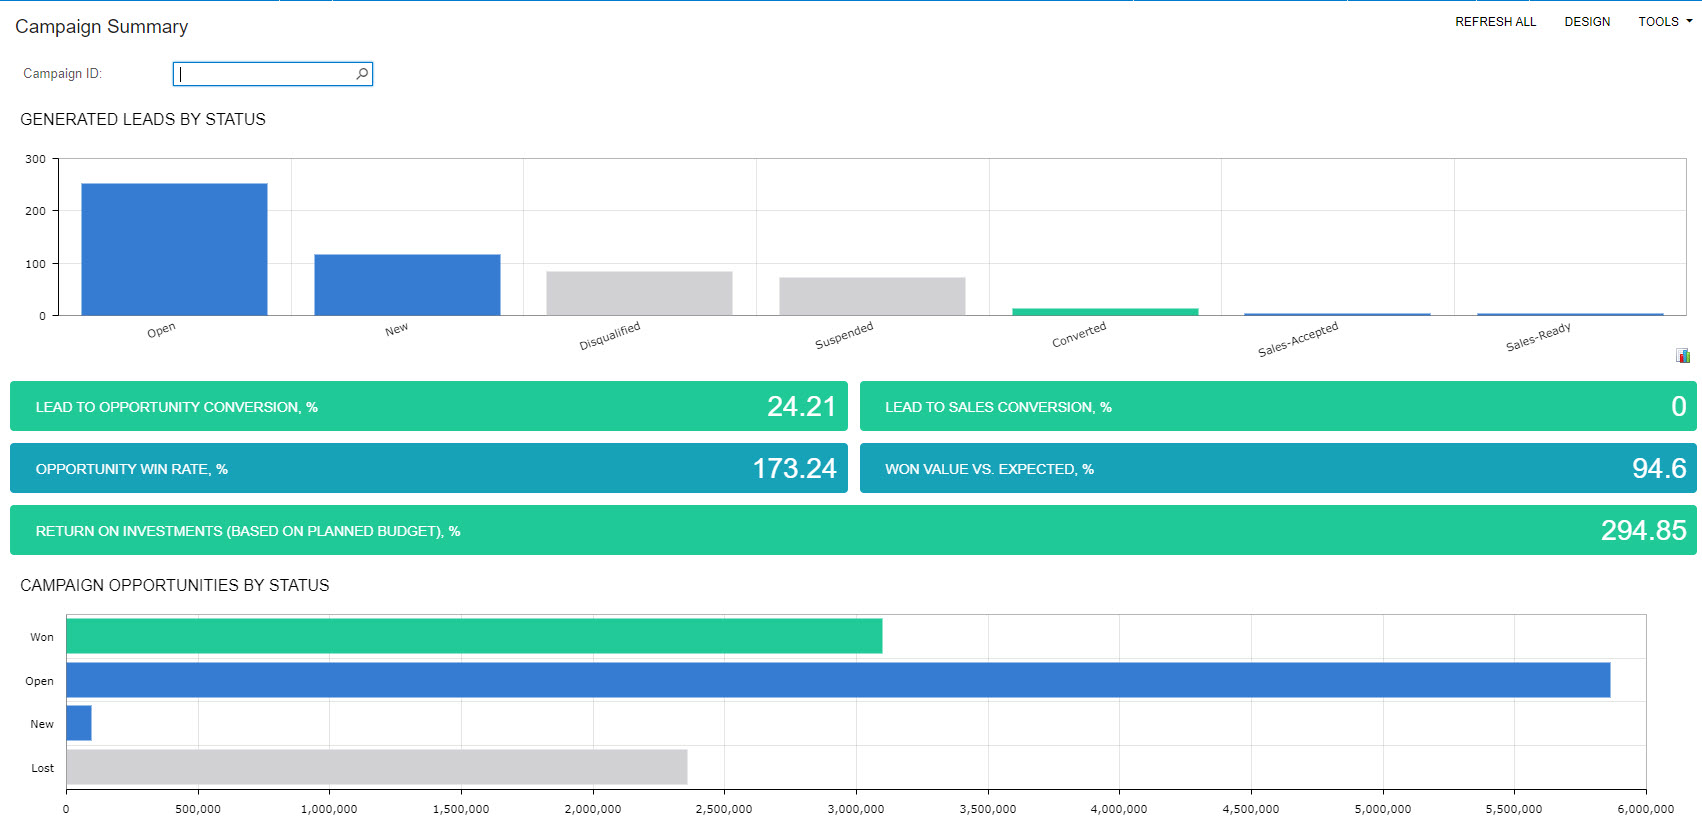
Task: Open the small chart type icon below leads chart
Action: 1683,356
